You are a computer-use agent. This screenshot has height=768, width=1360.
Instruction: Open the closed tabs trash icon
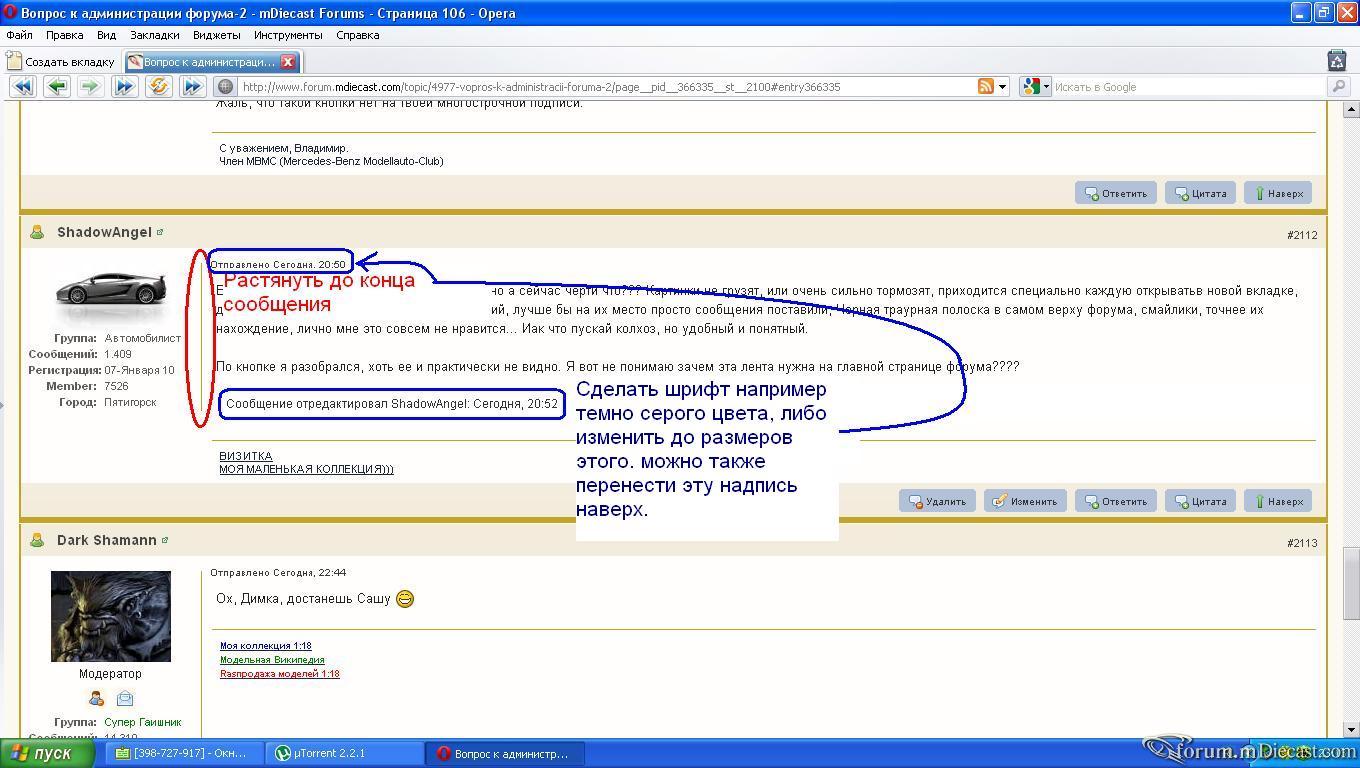(x=1337, y=61)
